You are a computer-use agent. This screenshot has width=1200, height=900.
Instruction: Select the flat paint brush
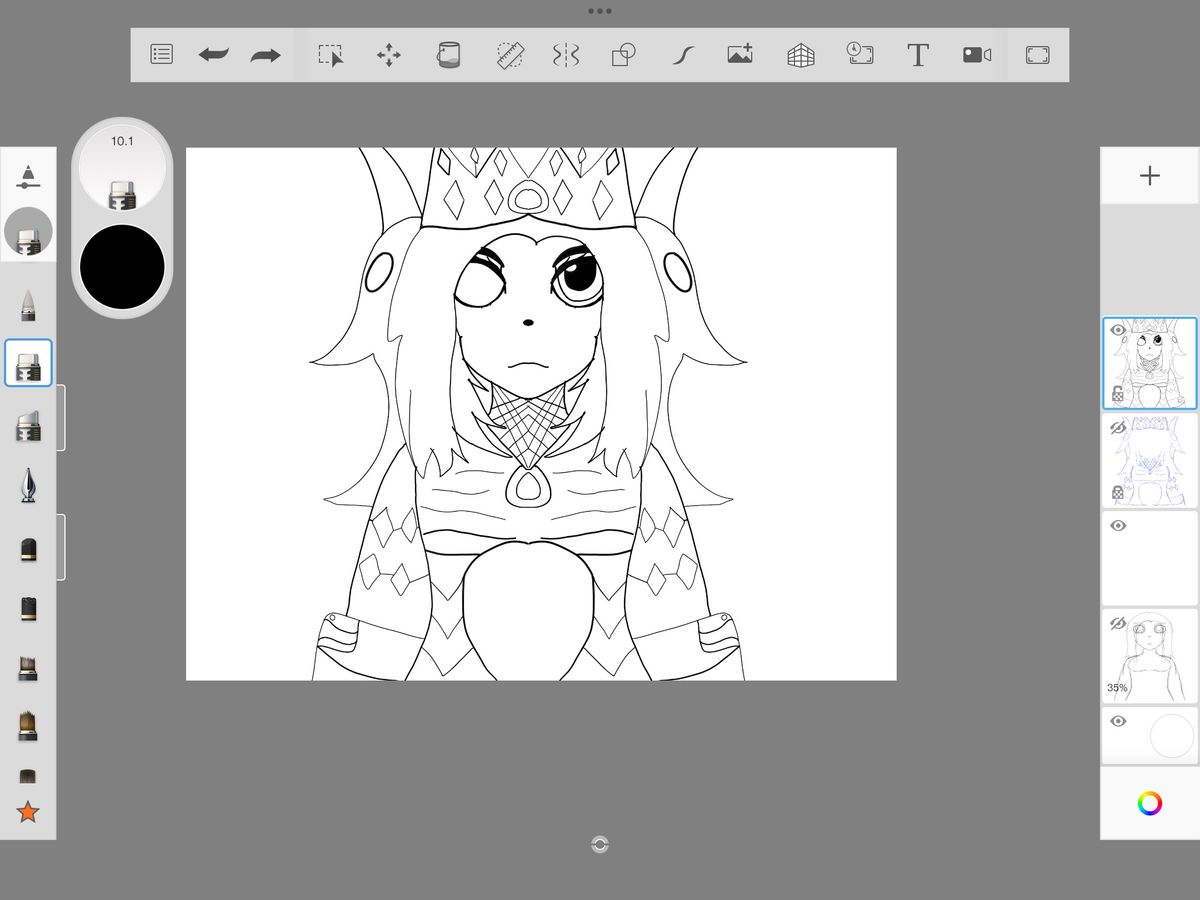28,668
